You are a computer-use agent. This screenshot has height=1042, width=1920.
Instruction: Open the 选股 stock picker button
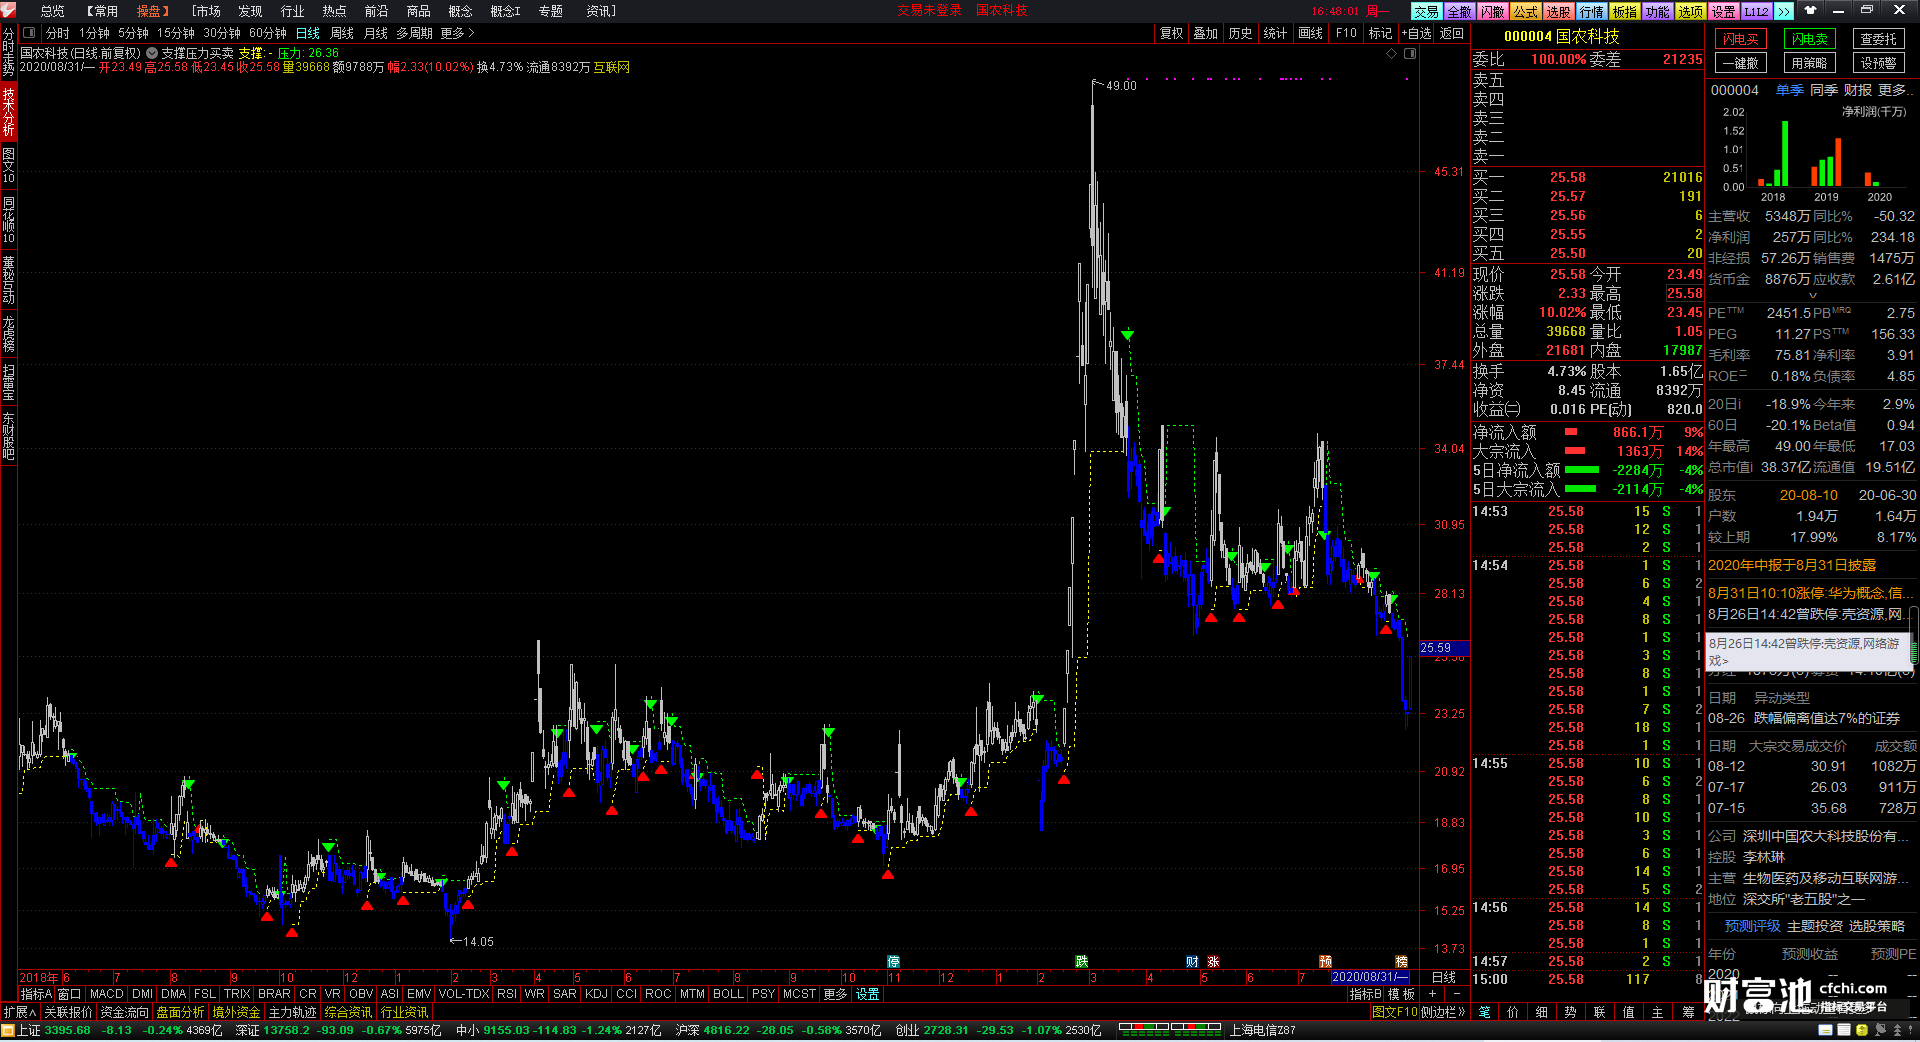[x=1558, y=11]
